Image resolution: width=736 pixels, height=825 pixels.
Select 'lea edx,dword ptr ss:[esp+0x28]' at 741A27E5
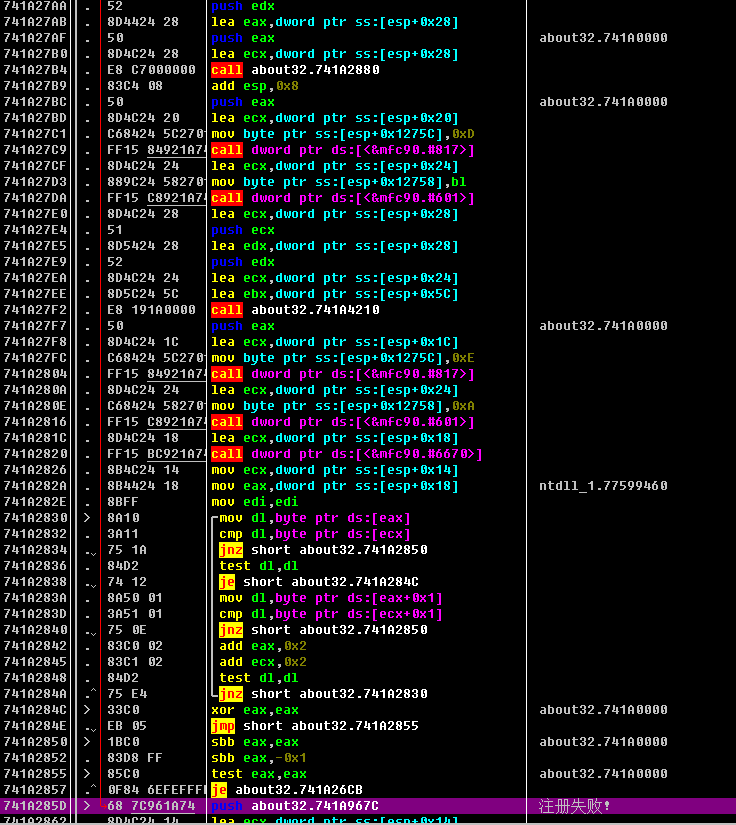[335, 246]
